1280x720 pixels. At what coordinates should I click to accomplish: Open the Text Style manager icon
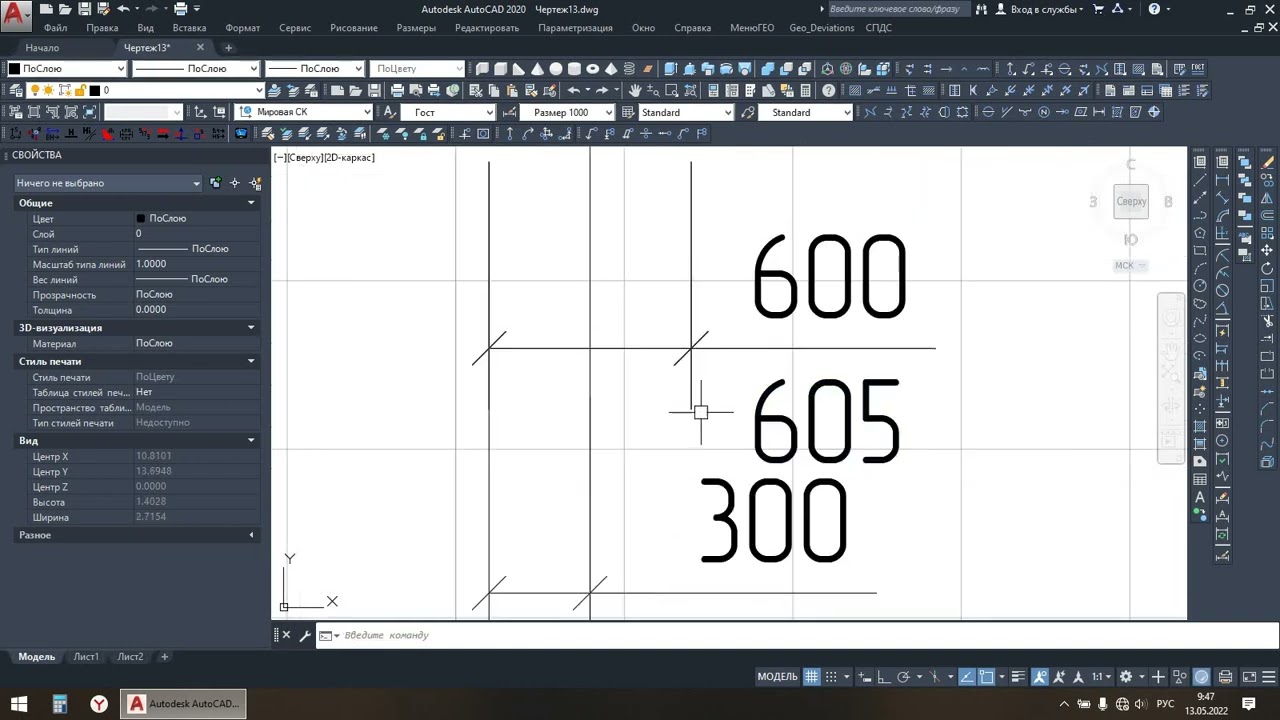coord(390,112)
